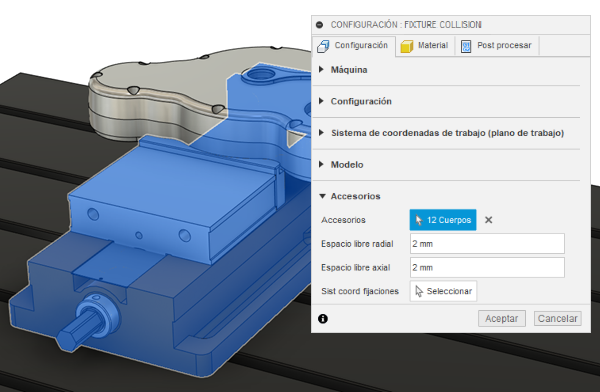This screenshot has width=600, height=392.
Task: Click the info icon at dialog bottom
Action: [323, 318]
